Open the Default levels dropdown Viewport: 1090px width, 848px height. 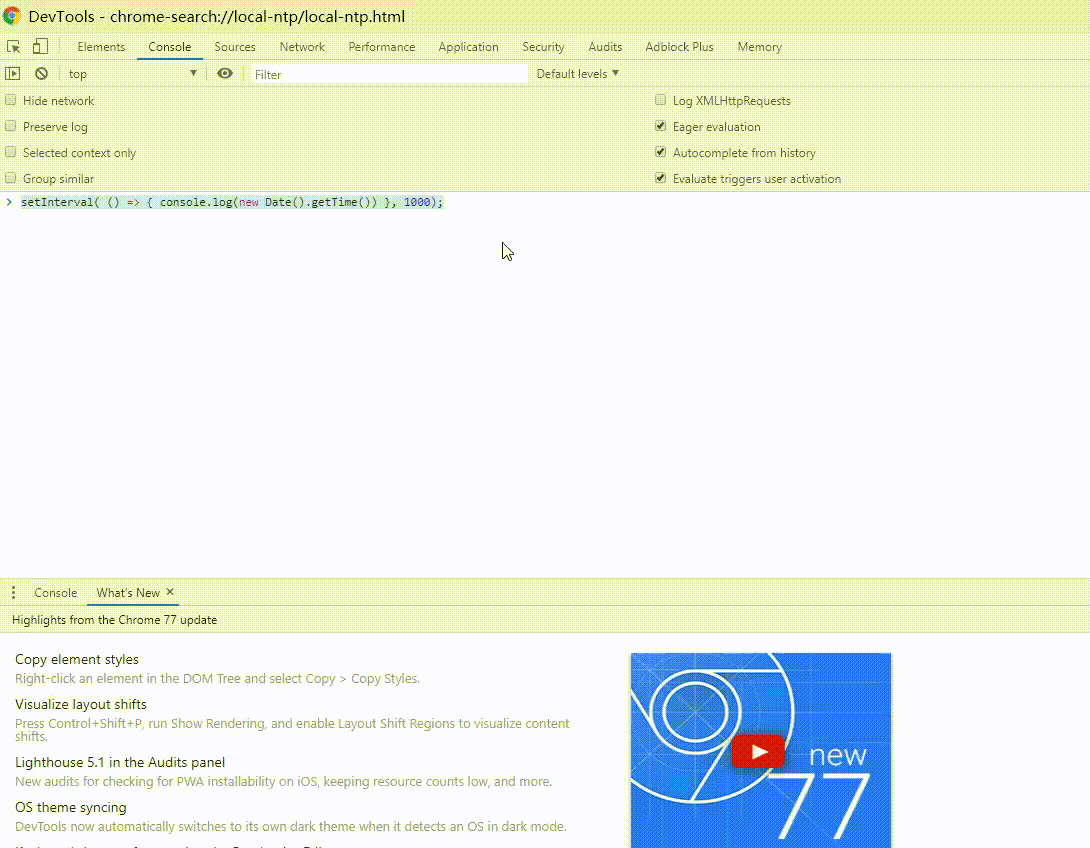click(577, 74)
